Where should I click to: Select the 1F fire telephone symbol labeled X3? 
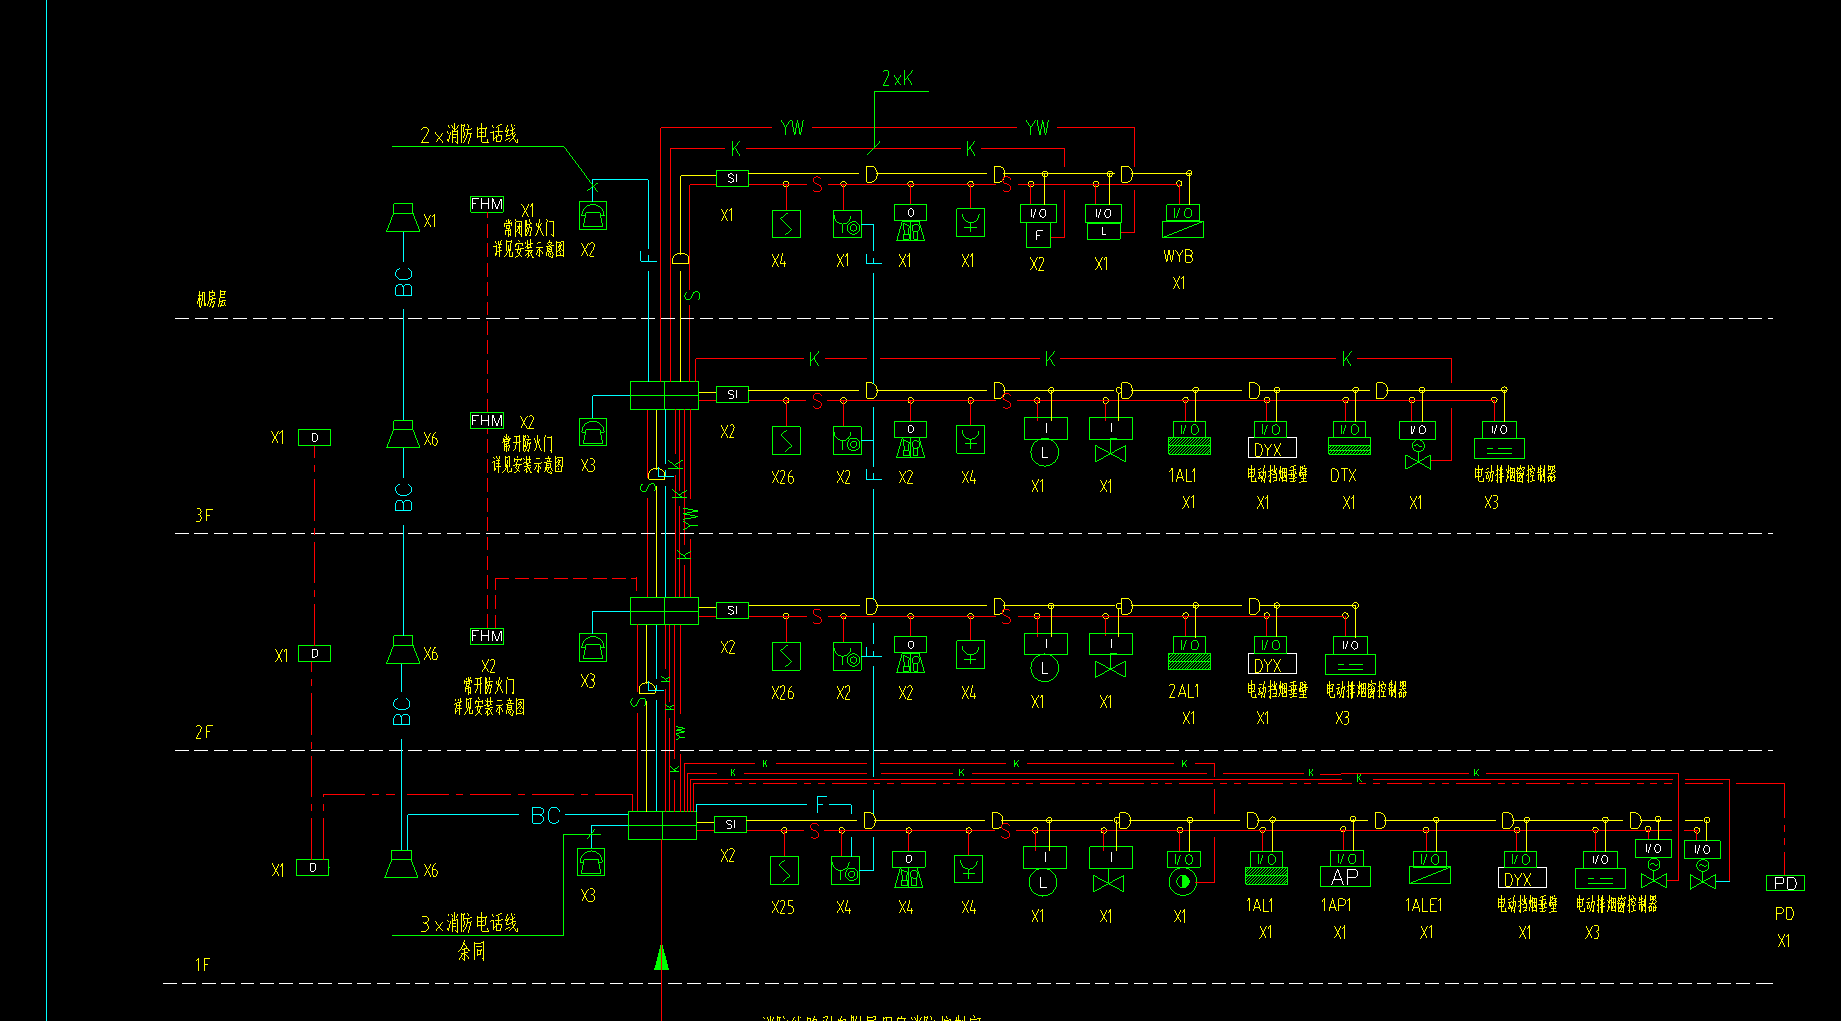pos(591,862)
